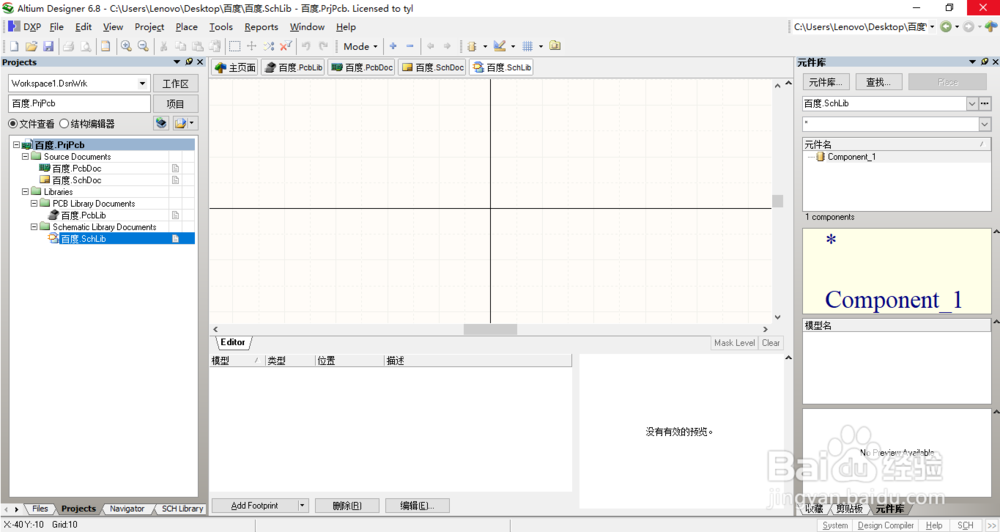Pin the 元件库 library panel
The image size is (1000, 532).
coord(985,62)
